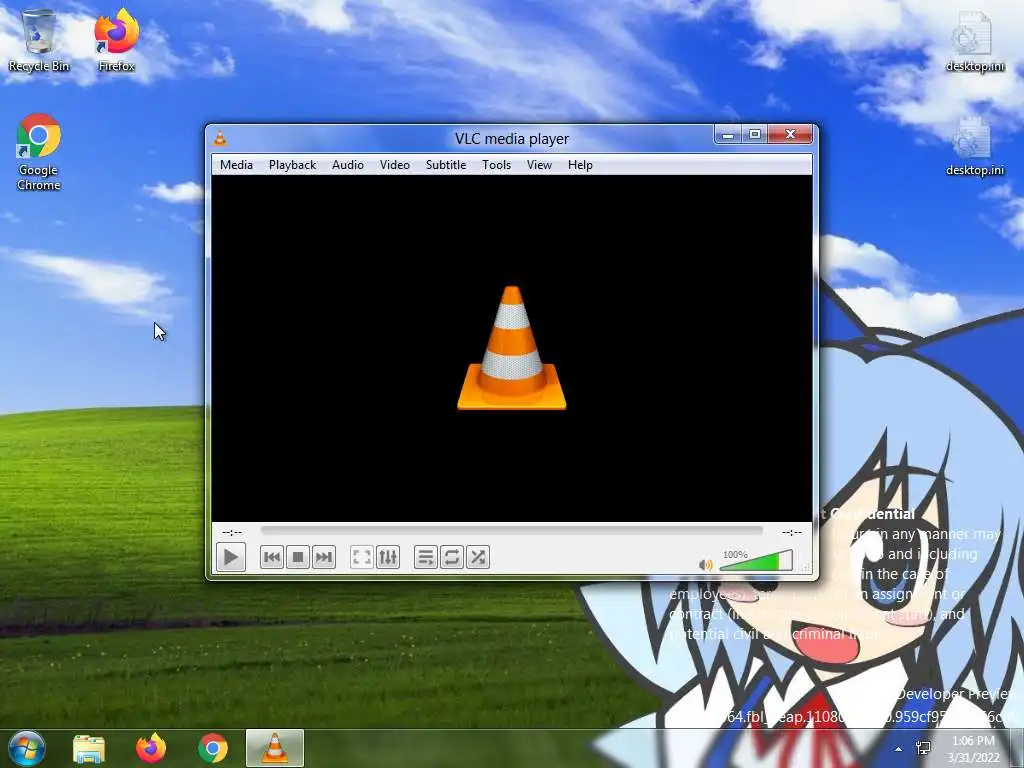
Task: Select the Recycle Bin desktop icon
Action: (x=39, y=40)
